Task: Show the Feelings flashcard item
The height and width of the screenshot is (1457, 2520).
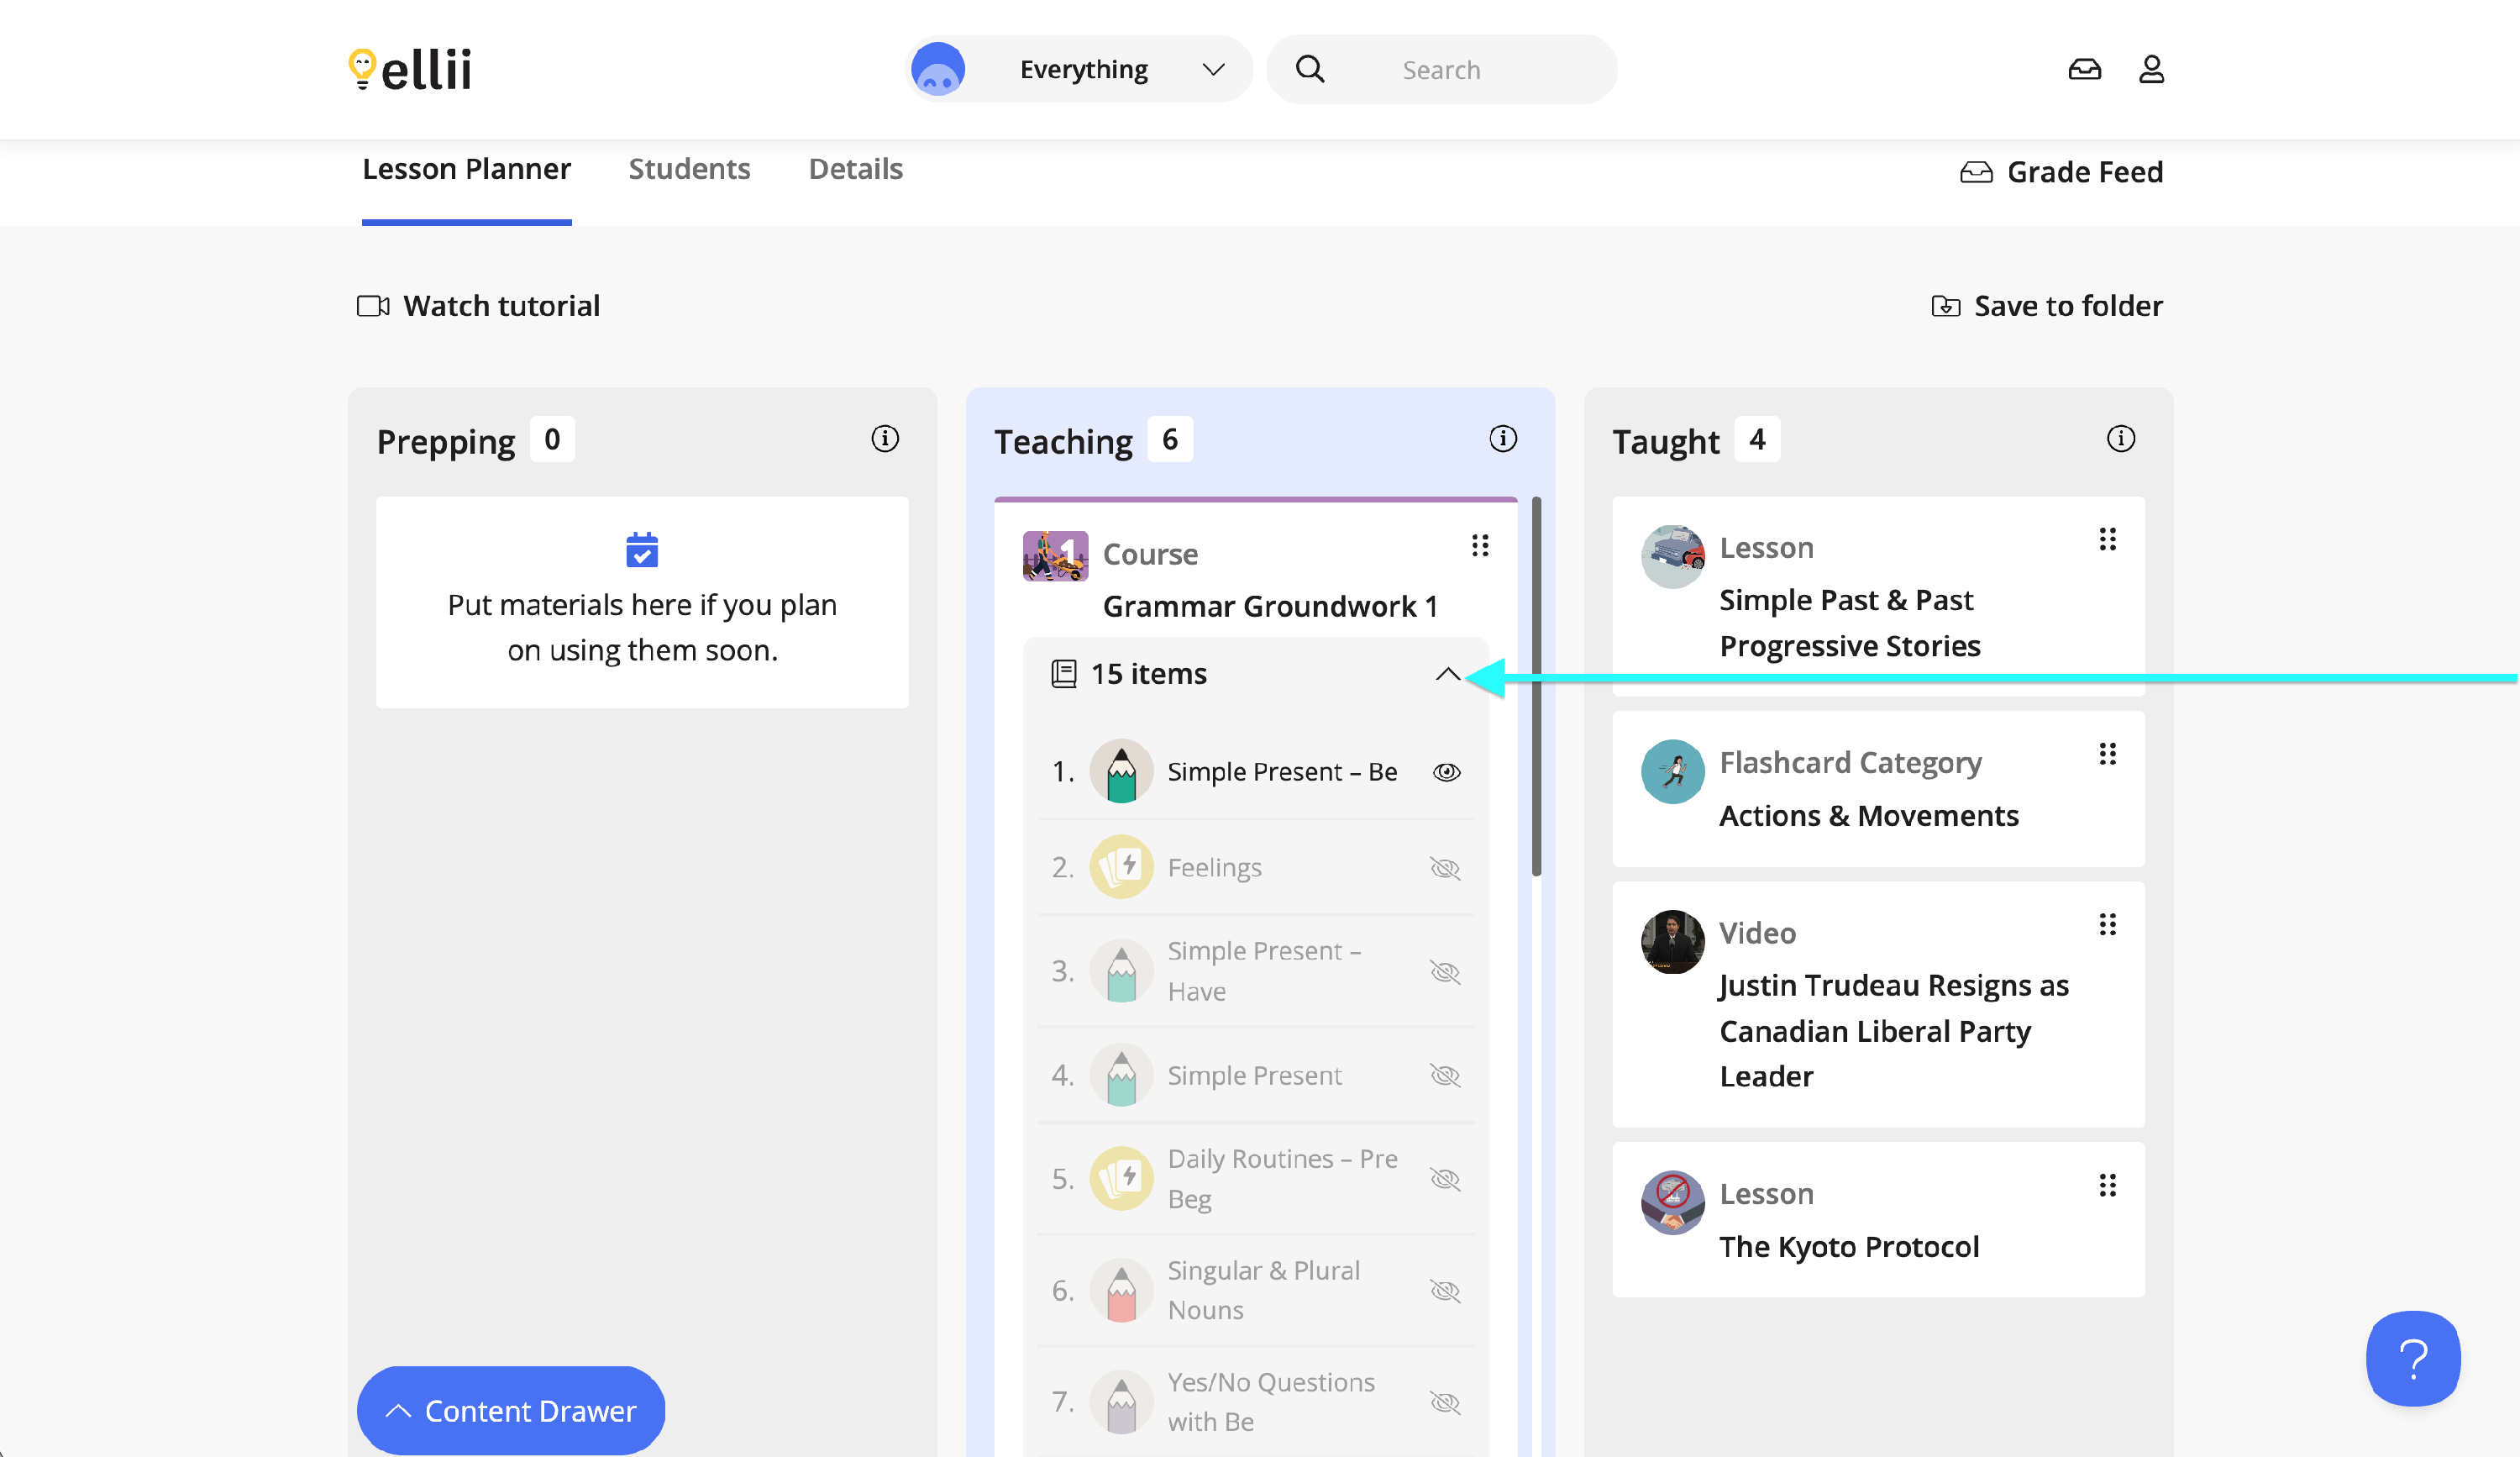Action: click(1445, 868)
